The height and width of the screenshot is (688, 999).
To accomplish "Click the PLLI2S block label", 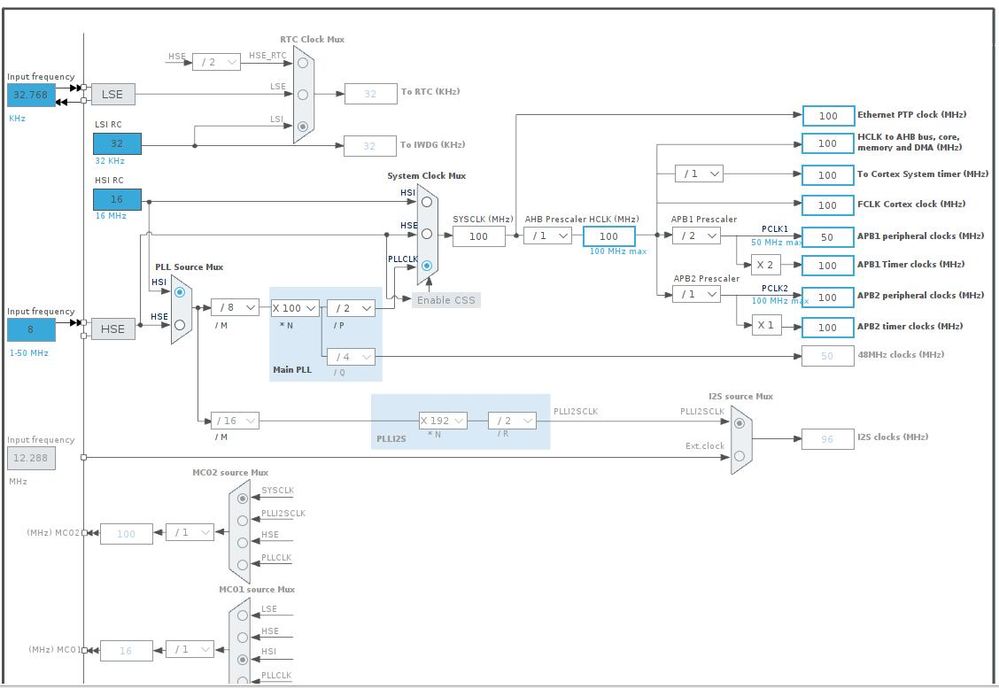I will tap(391, 439).
